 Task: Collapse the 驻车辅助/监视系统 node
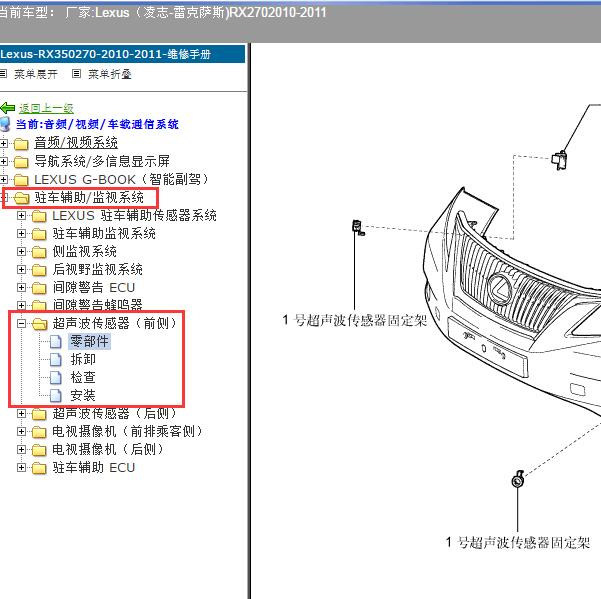click(5, 198)
